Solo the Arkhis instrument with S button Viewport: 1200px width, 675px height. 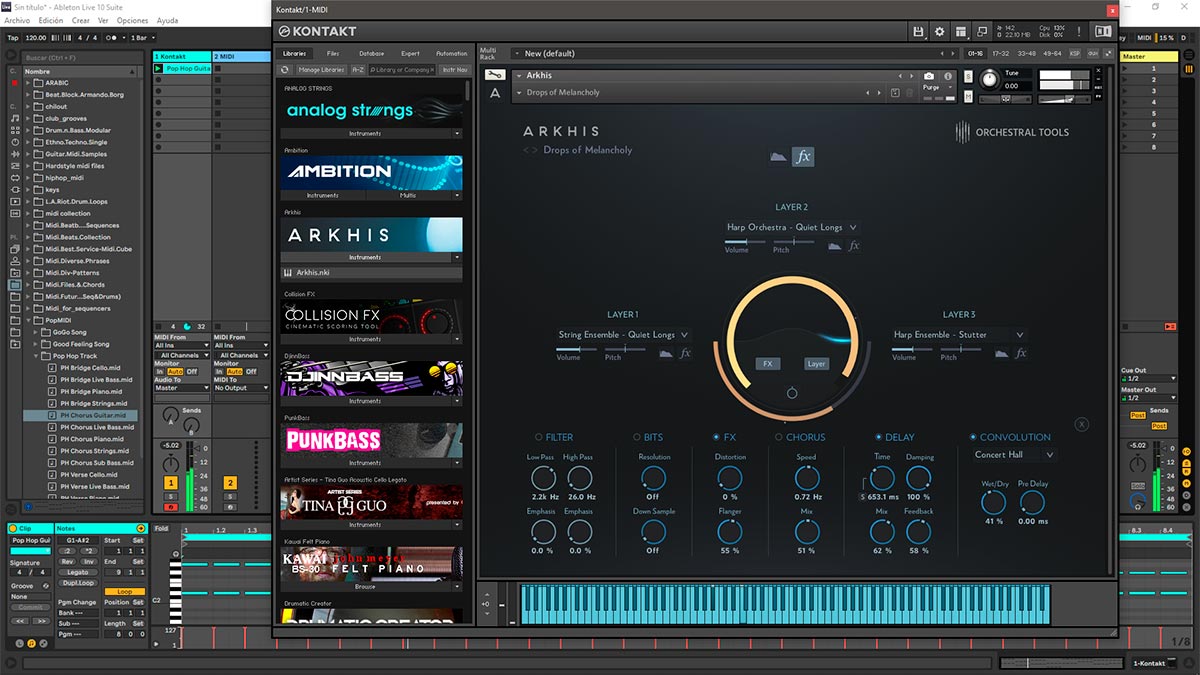[x=969, y=76]
